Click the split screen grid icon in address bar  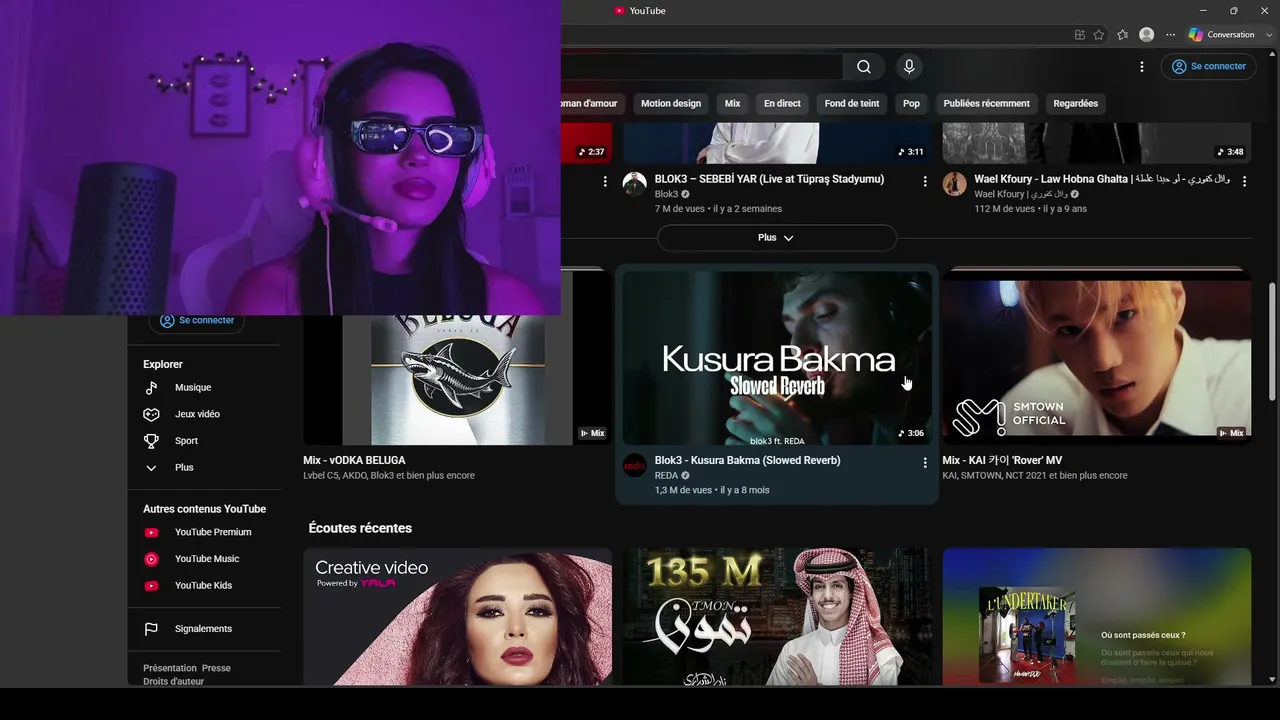(x=1080, y=34)
